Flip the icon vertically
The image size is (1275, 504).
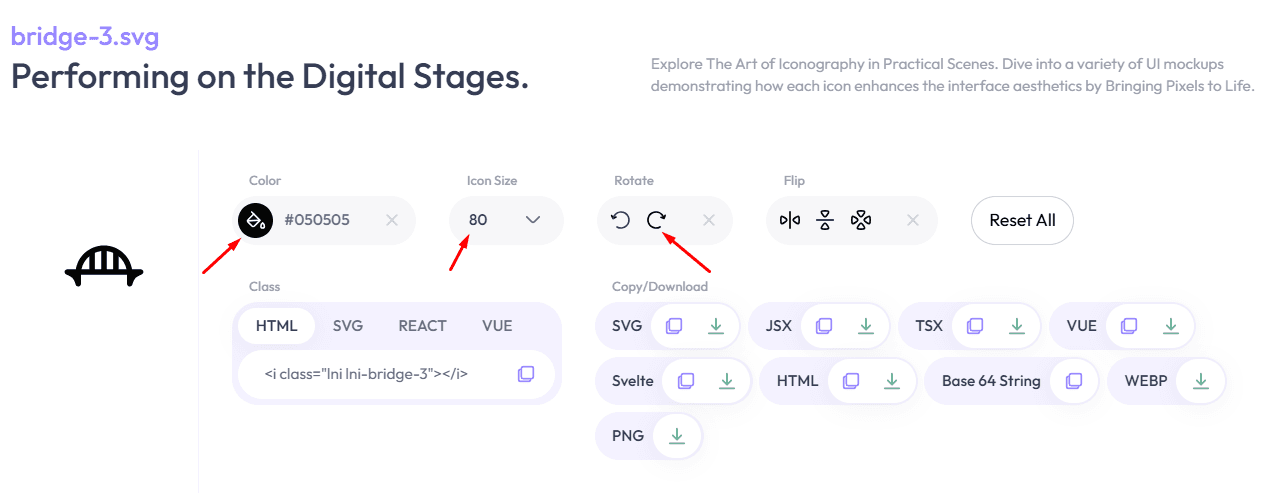coord(825,220)
